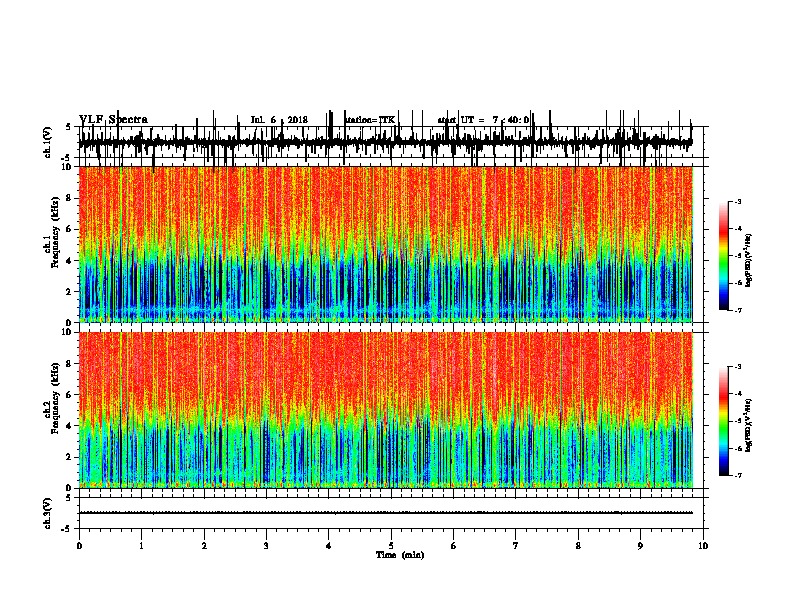This screenshot has height=612, width=792.
Task: Click the time axis tick label "9"
Action: tap(640, 546)
